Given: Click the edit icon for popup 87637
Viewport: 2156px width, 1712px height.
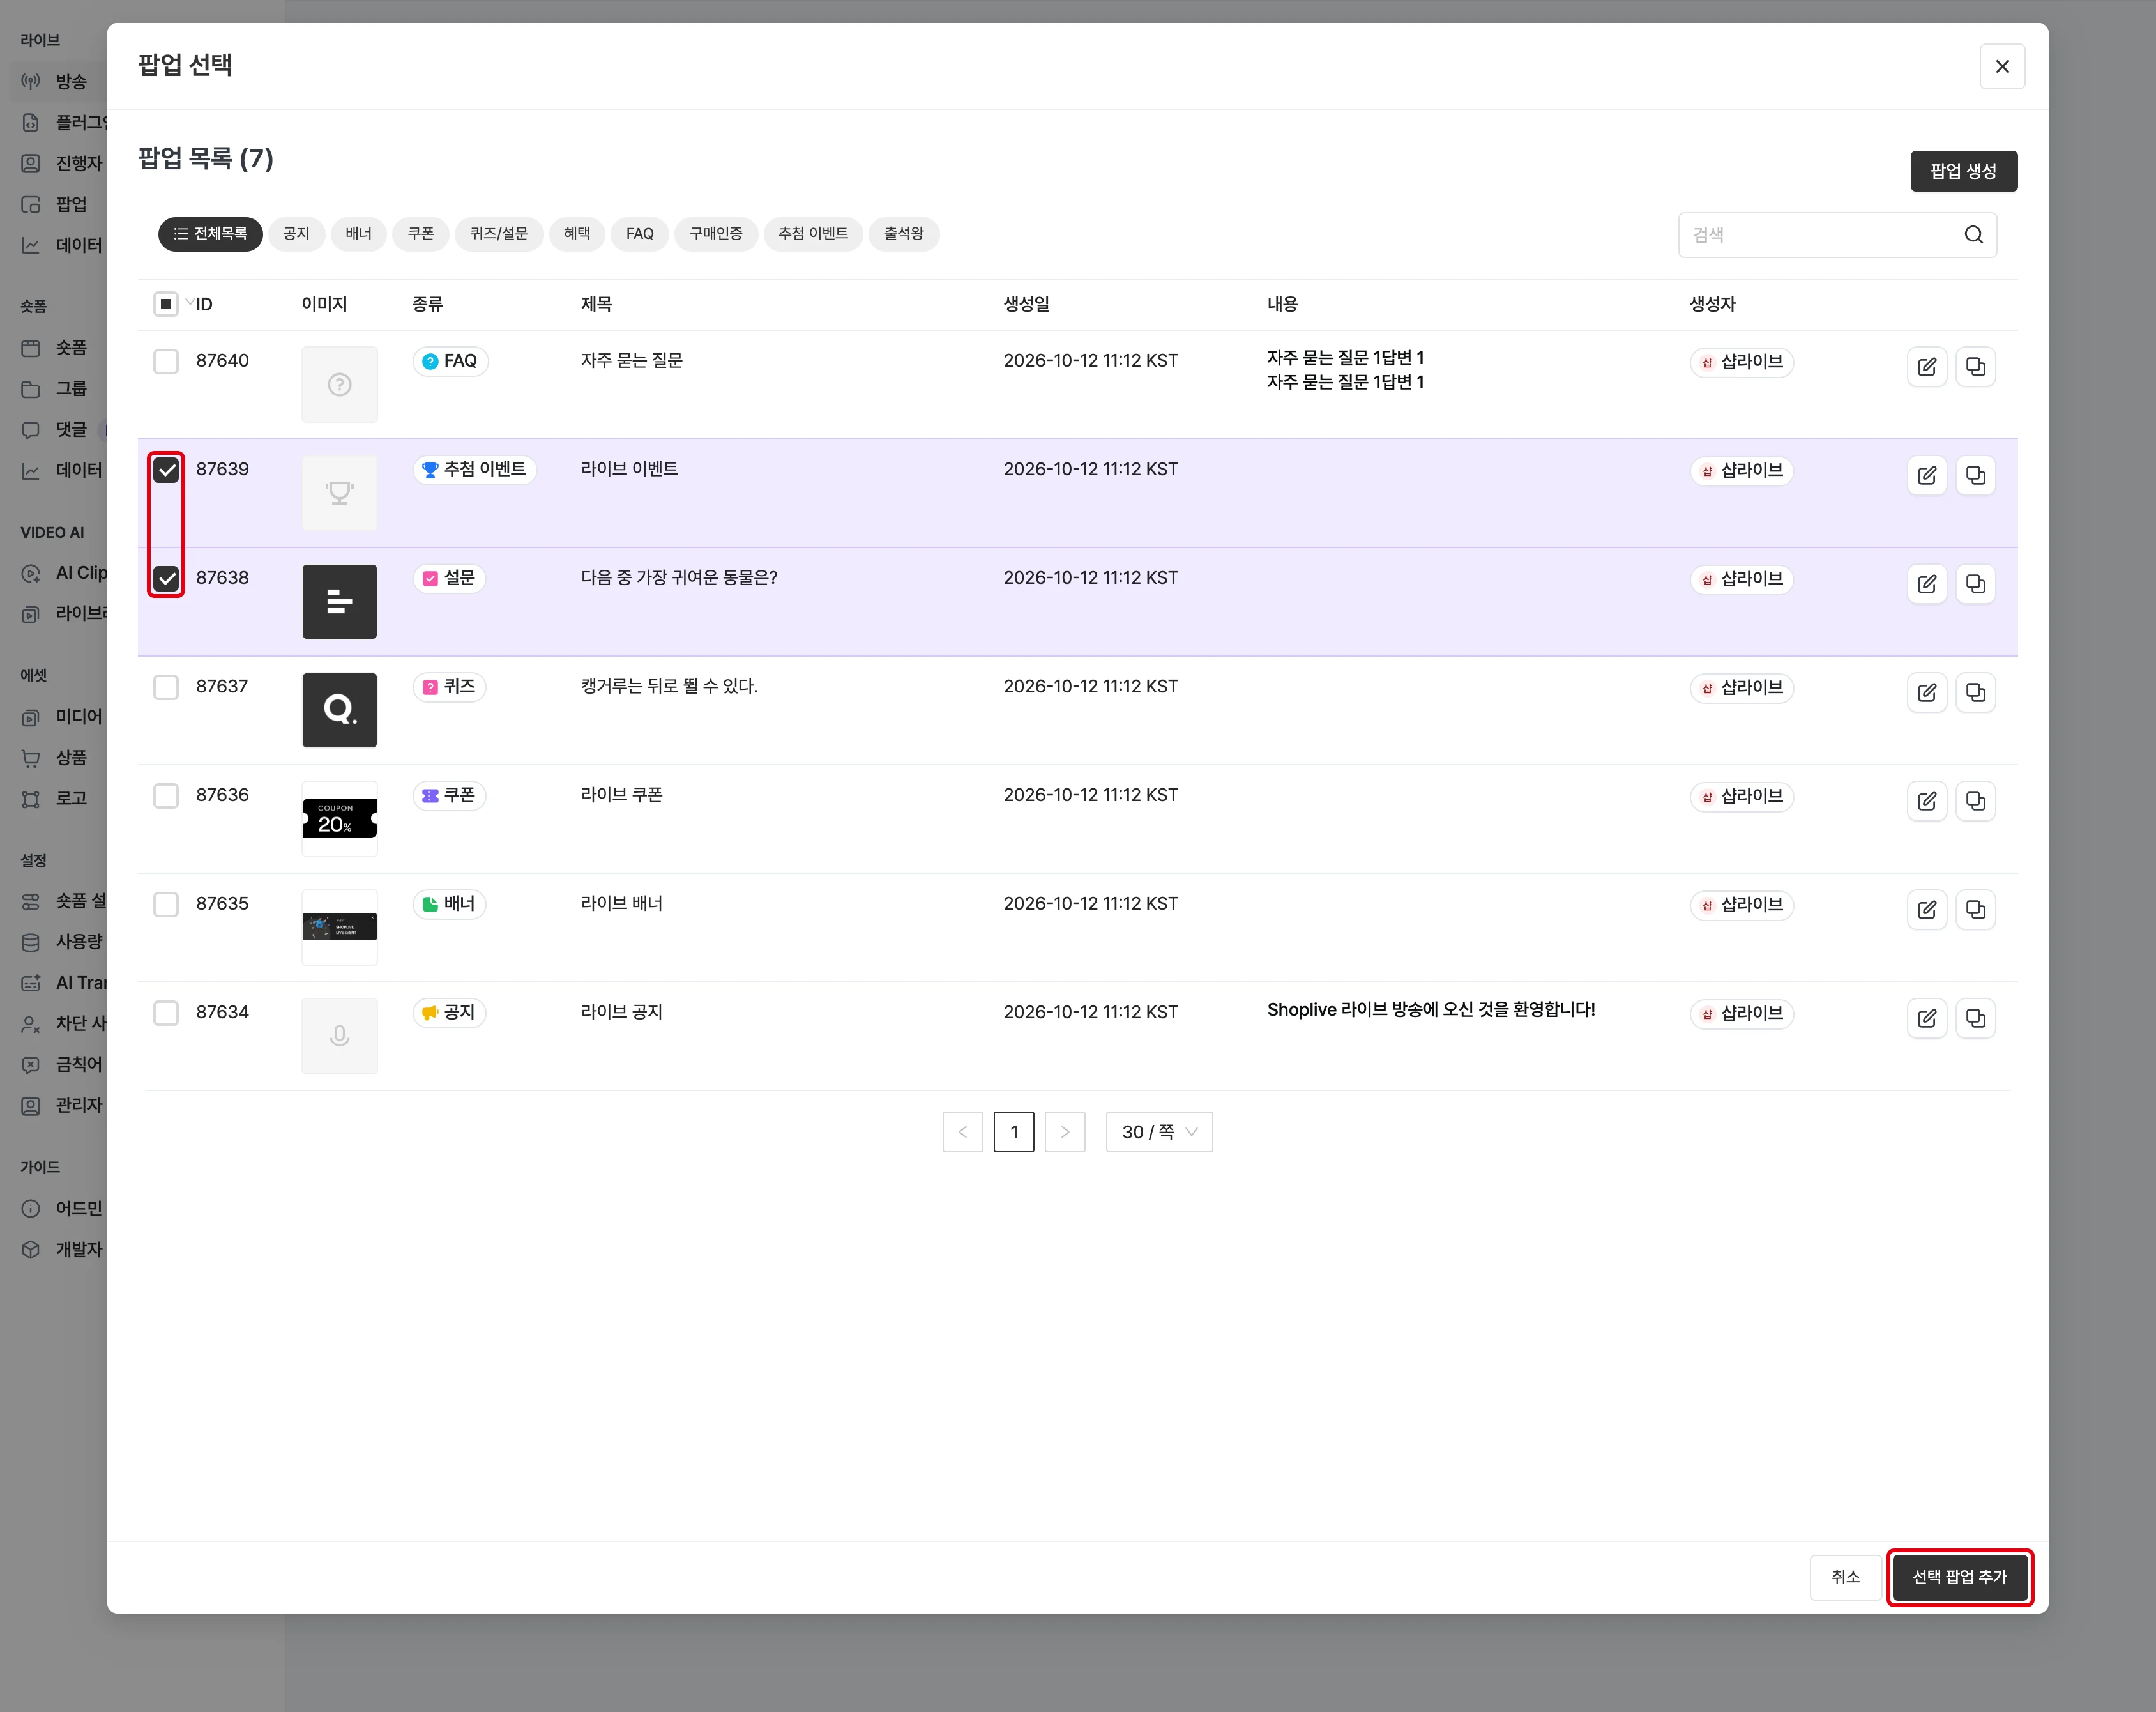Looking at the screenshot, I should [1926, 692].
